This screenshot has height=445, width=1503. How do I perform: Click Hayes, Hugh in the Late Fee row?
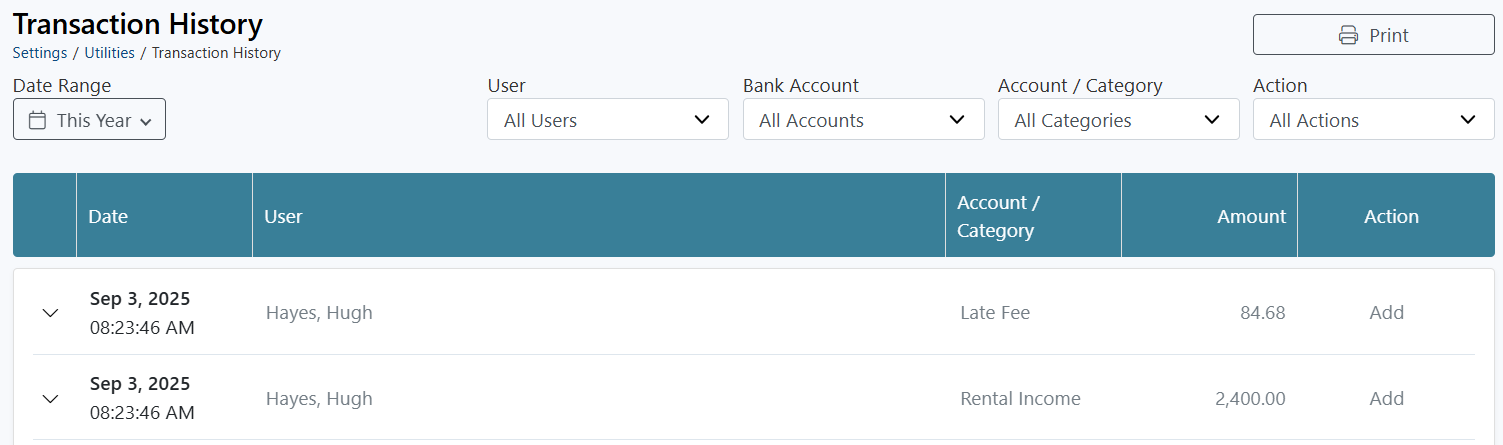click(319, 313)
